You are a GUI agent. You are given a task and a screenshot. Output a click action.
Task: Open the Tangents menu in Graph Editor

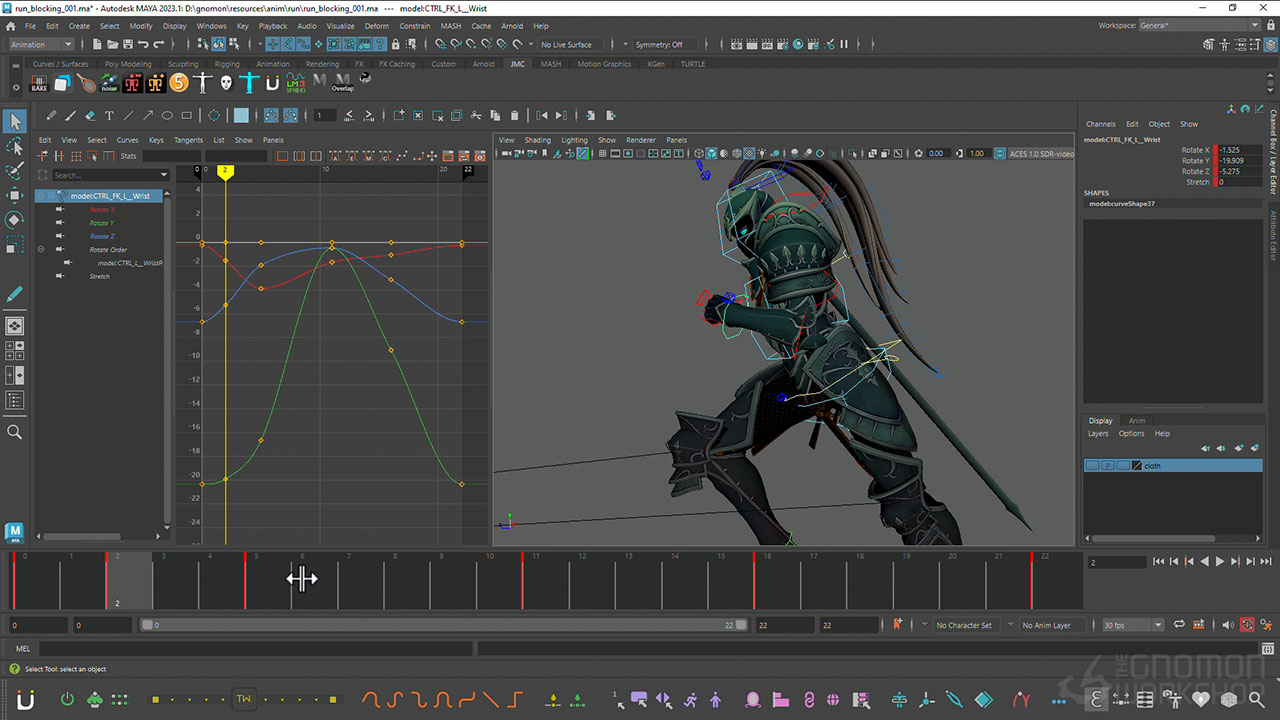point(188,140)
